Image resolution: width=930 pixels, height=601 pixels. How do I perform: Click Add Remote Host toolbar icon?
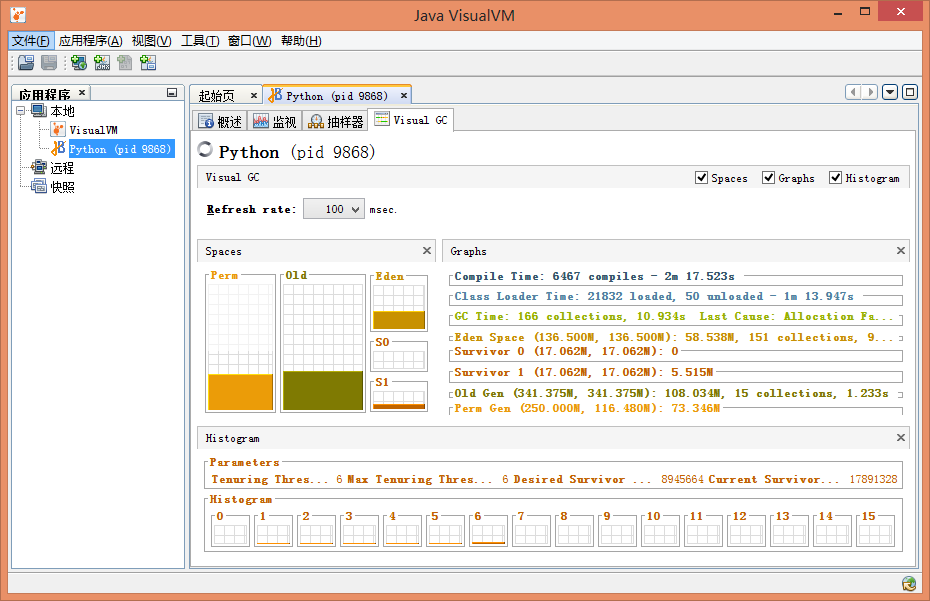point(79,62)
